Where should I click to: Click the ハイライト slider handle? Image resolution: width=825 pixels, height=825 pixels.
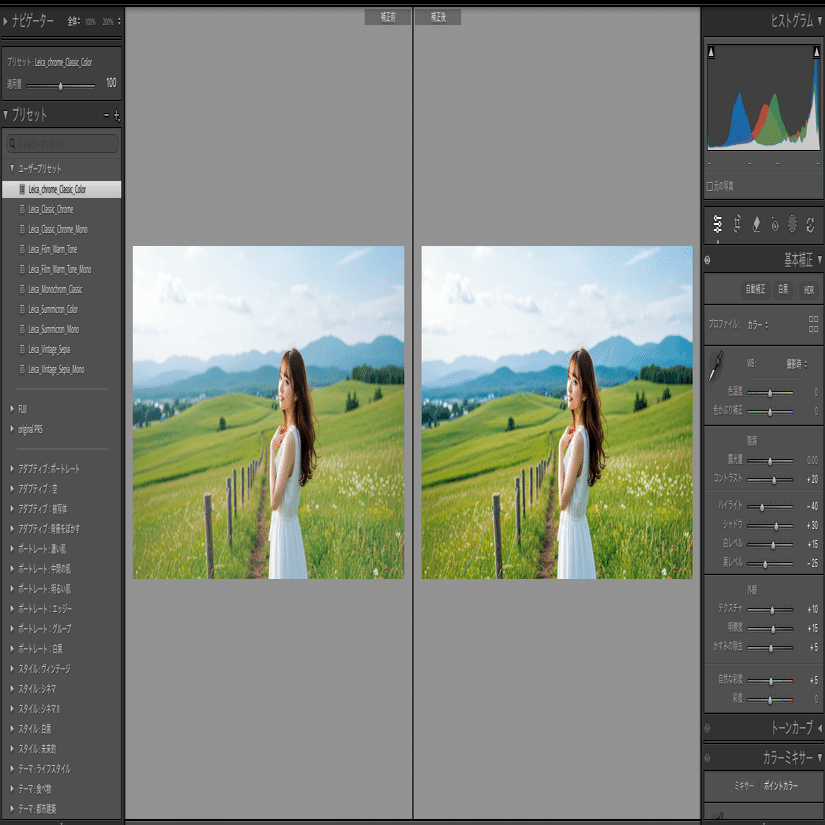(762, 507)
